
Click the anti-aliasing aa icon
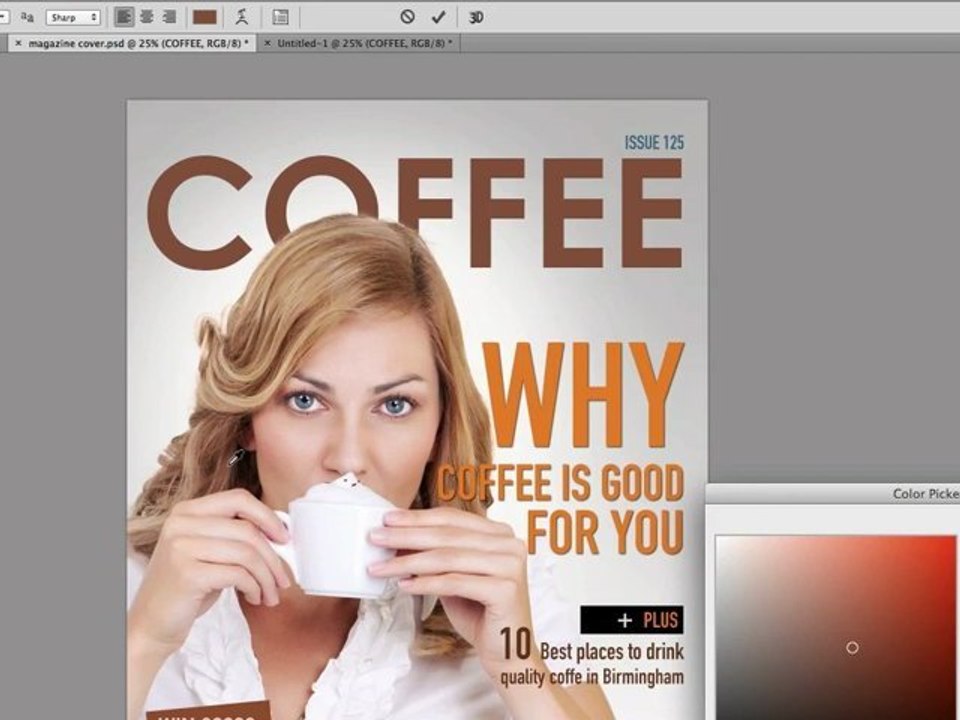27,17
